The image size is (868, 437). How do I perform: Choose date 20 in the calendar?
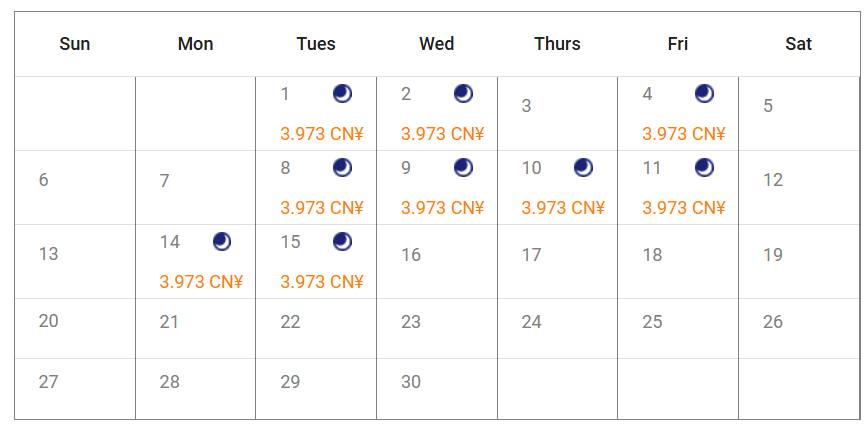click(49, 321)
